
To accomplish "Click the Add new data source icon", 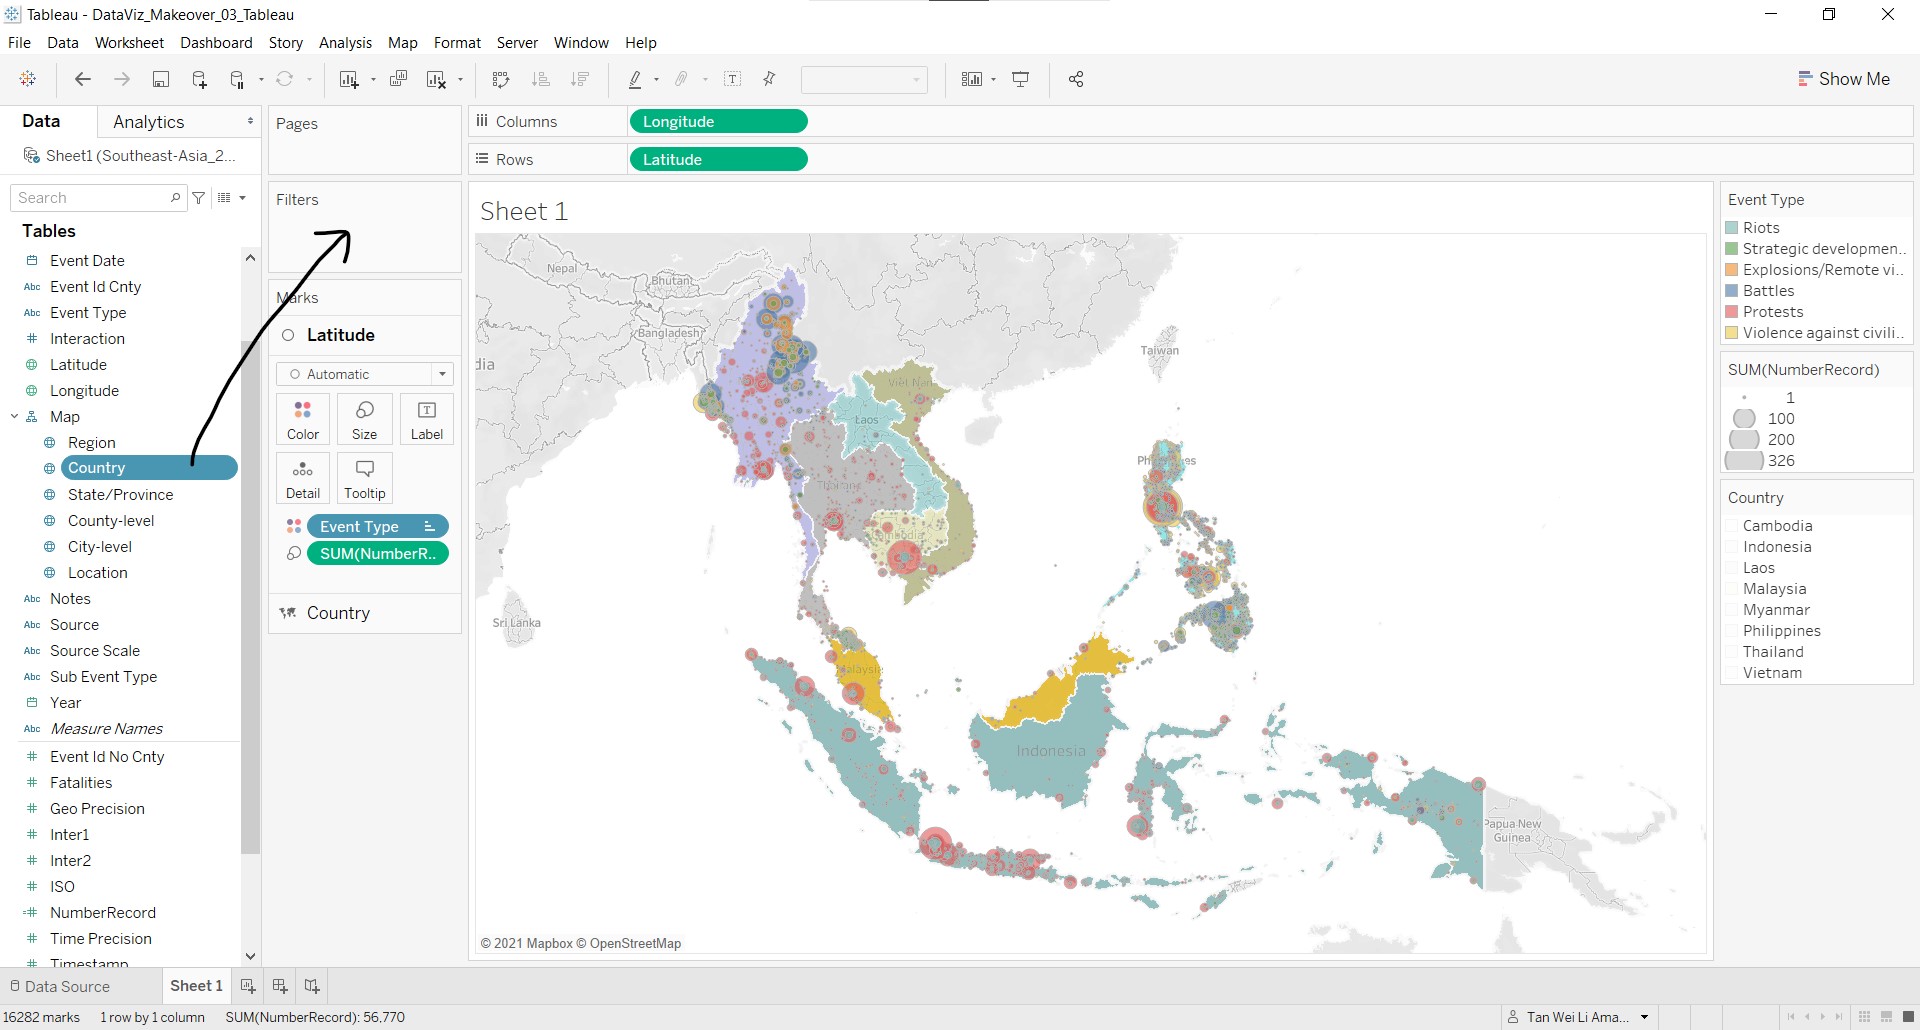I will coord(199,80).
